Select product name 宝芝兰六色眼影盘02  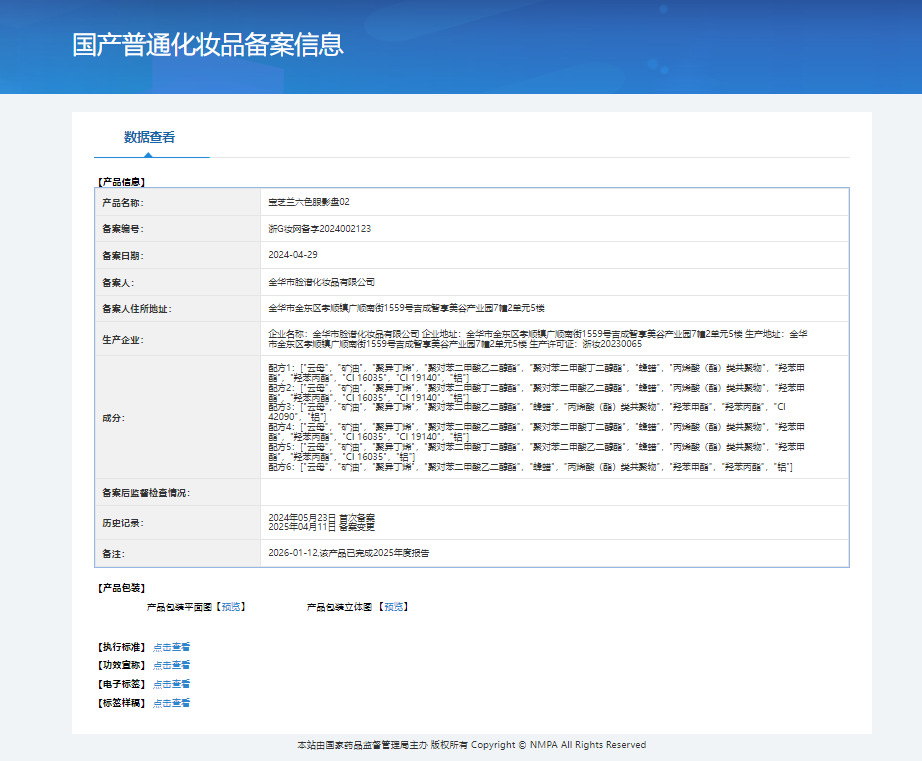pos(309,202)
